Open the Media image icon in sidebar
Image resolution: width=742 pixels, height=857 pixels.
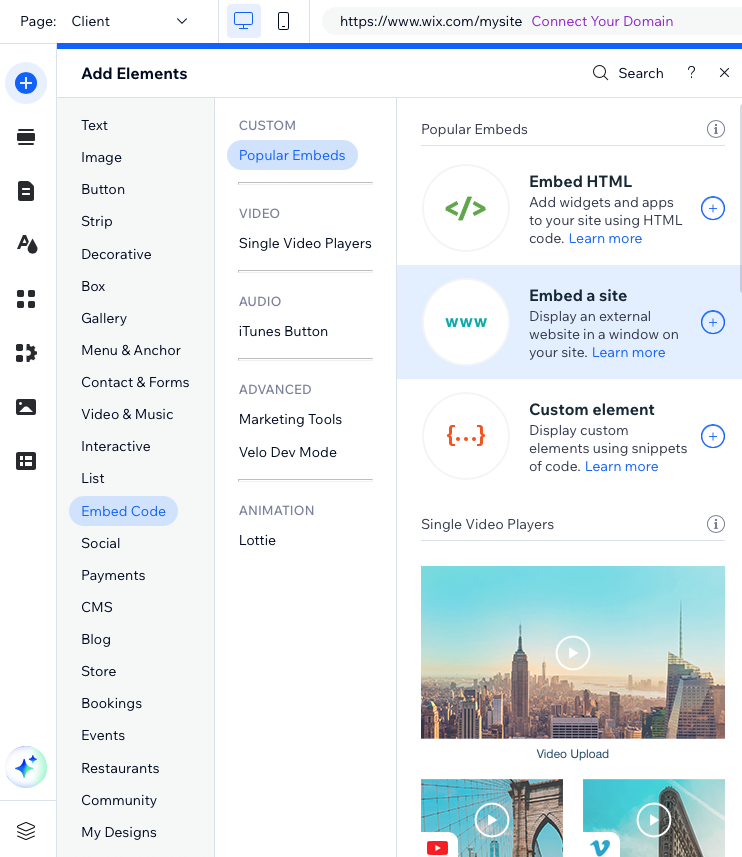(x=26, y=407)
